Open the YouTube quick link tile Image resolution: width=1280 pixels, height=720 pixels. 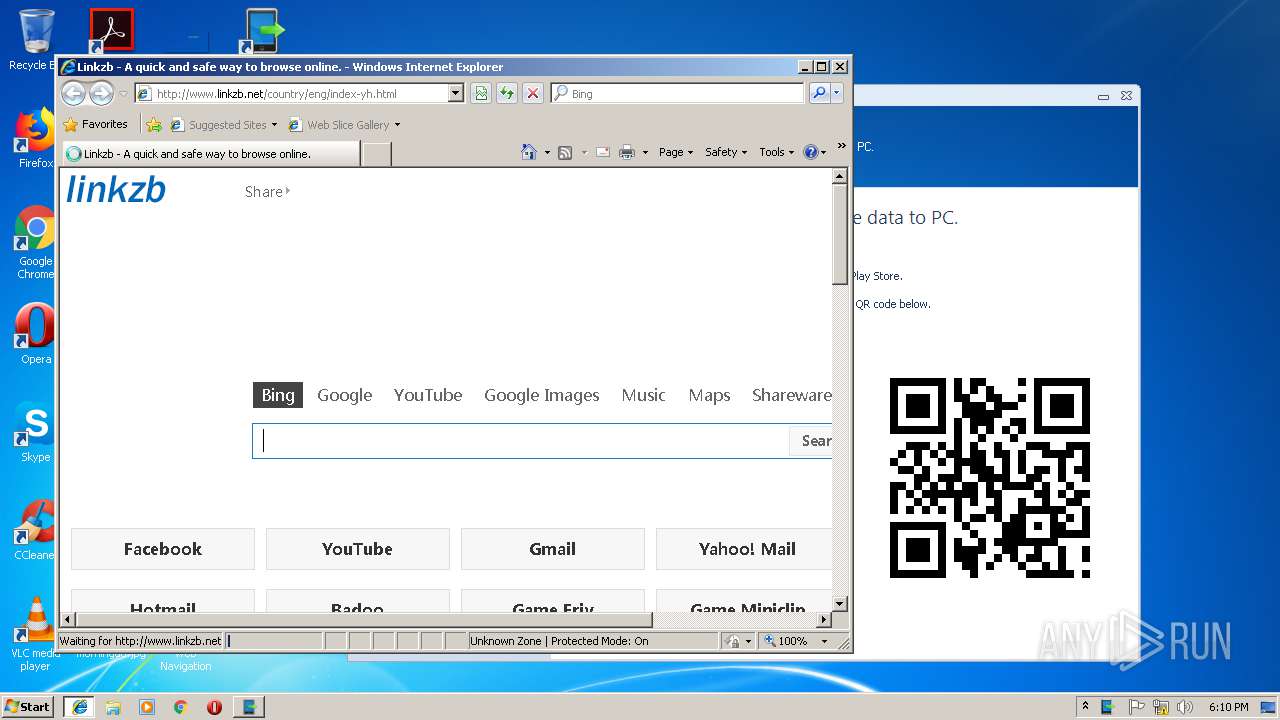pos(357,549)
